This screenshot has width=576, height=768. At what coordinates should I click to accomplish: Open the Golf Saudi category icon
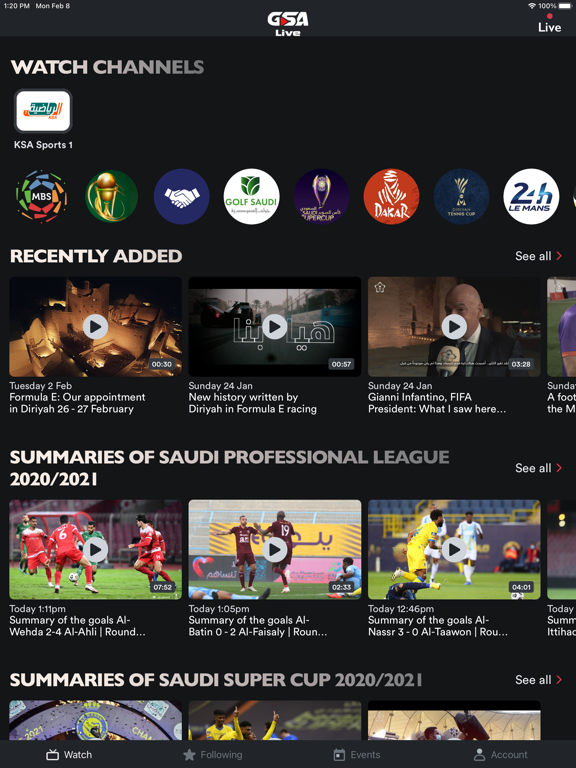pyautogui.click(x=251, y=196)
